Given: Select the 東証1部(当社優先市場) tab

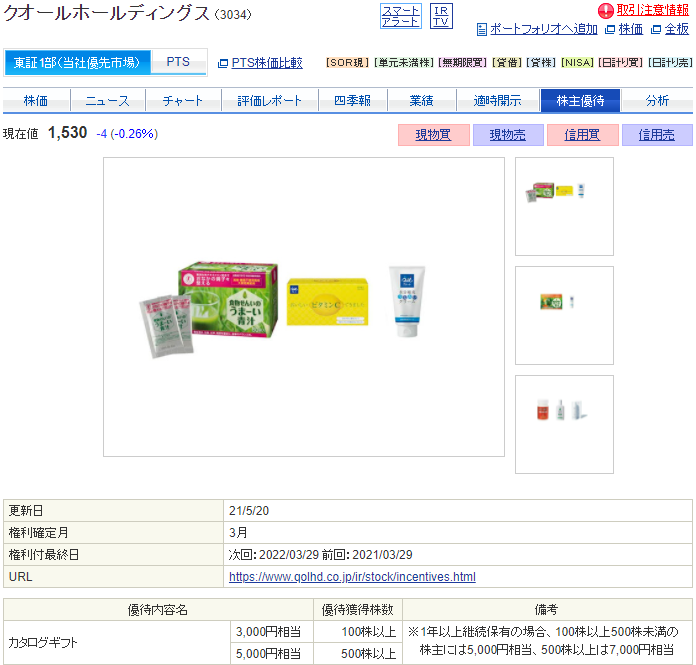Looking at the screenshot, I should coord(77,62).
